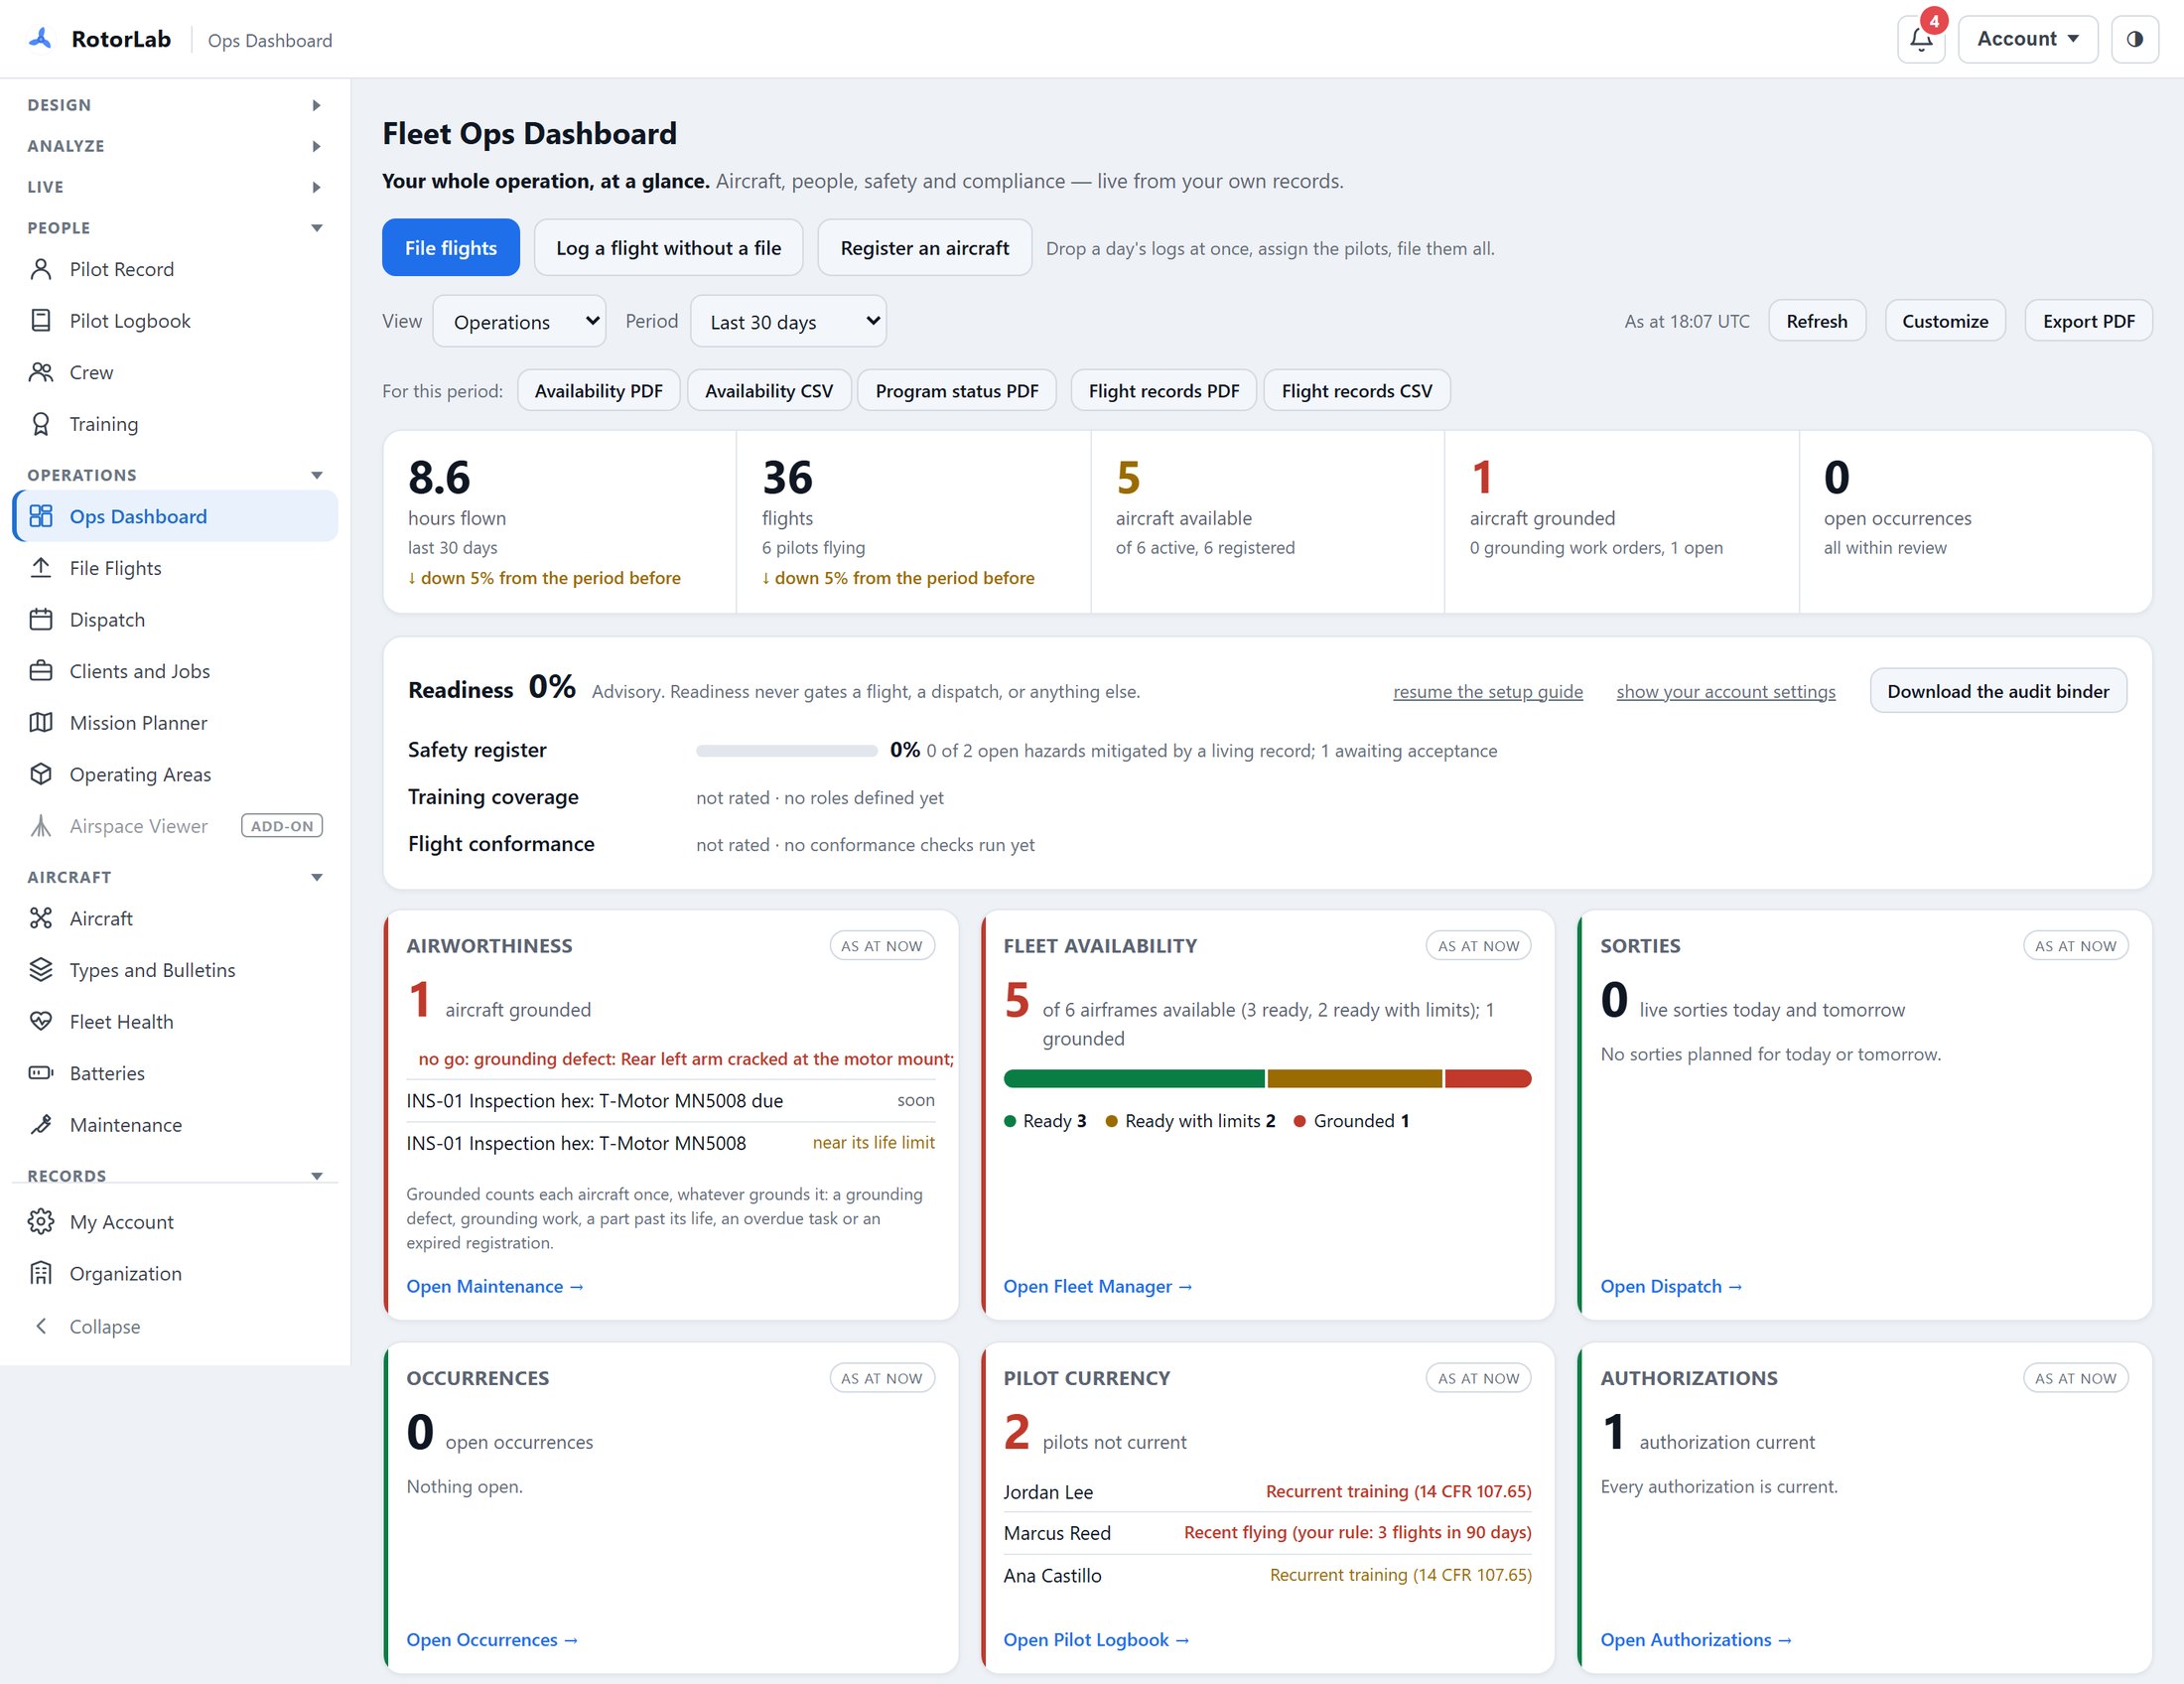
Task: Expand the DESIGN sidebar section
Action: tap(175, 105)
